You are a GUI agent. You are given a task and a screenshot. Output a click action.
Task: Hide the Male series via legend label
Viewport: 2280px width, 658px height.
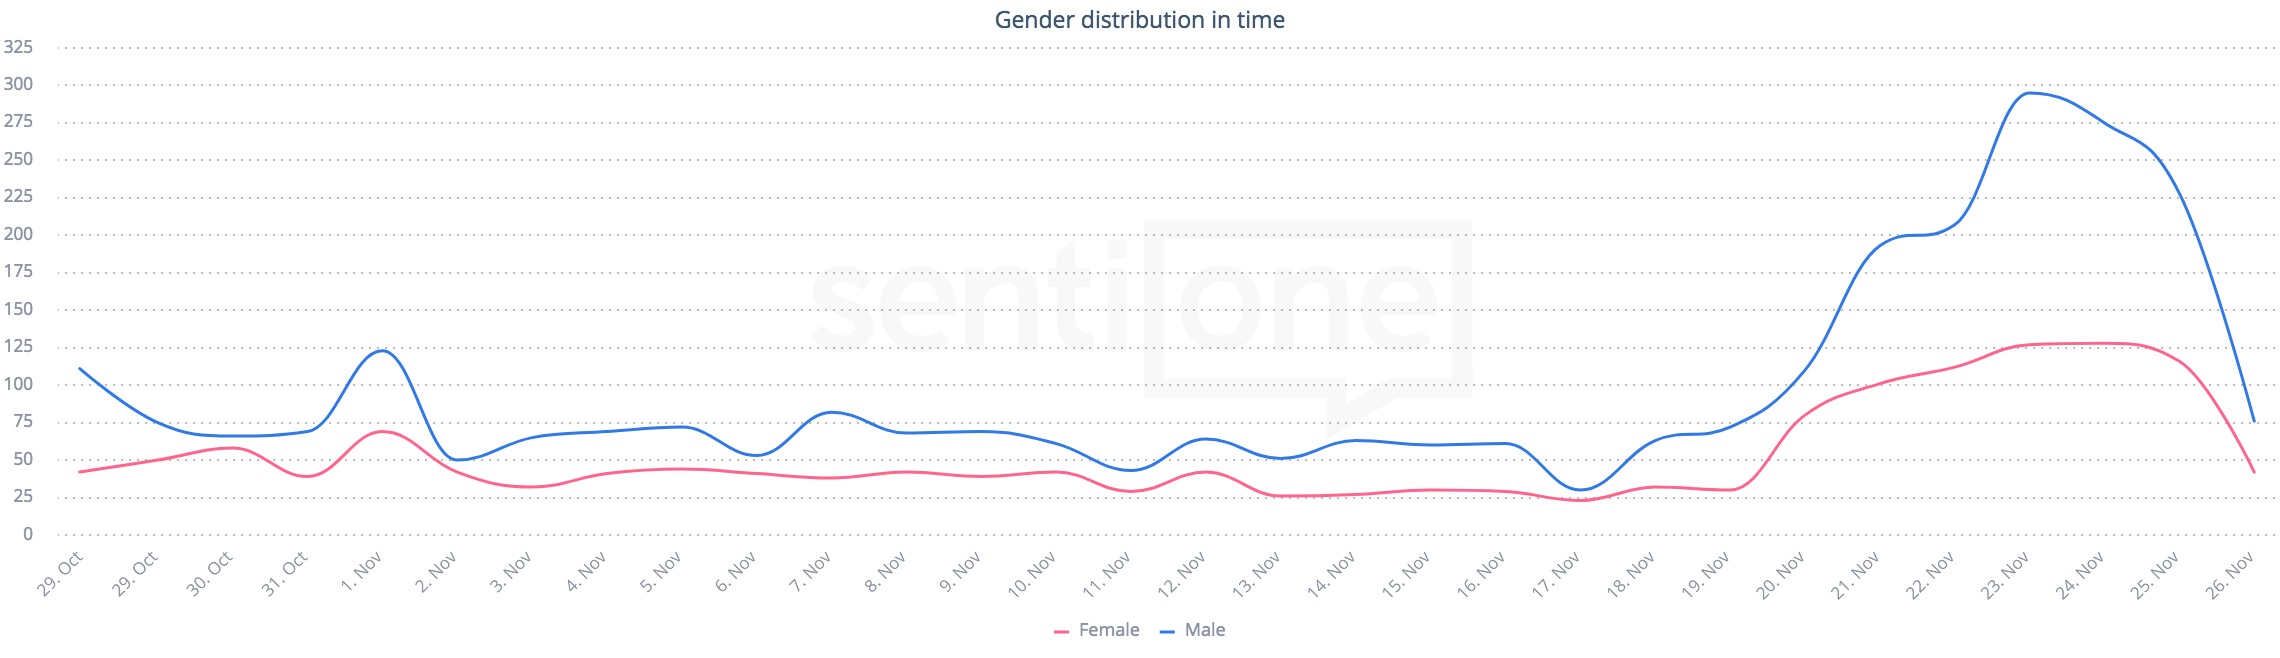click(1204, 630)
